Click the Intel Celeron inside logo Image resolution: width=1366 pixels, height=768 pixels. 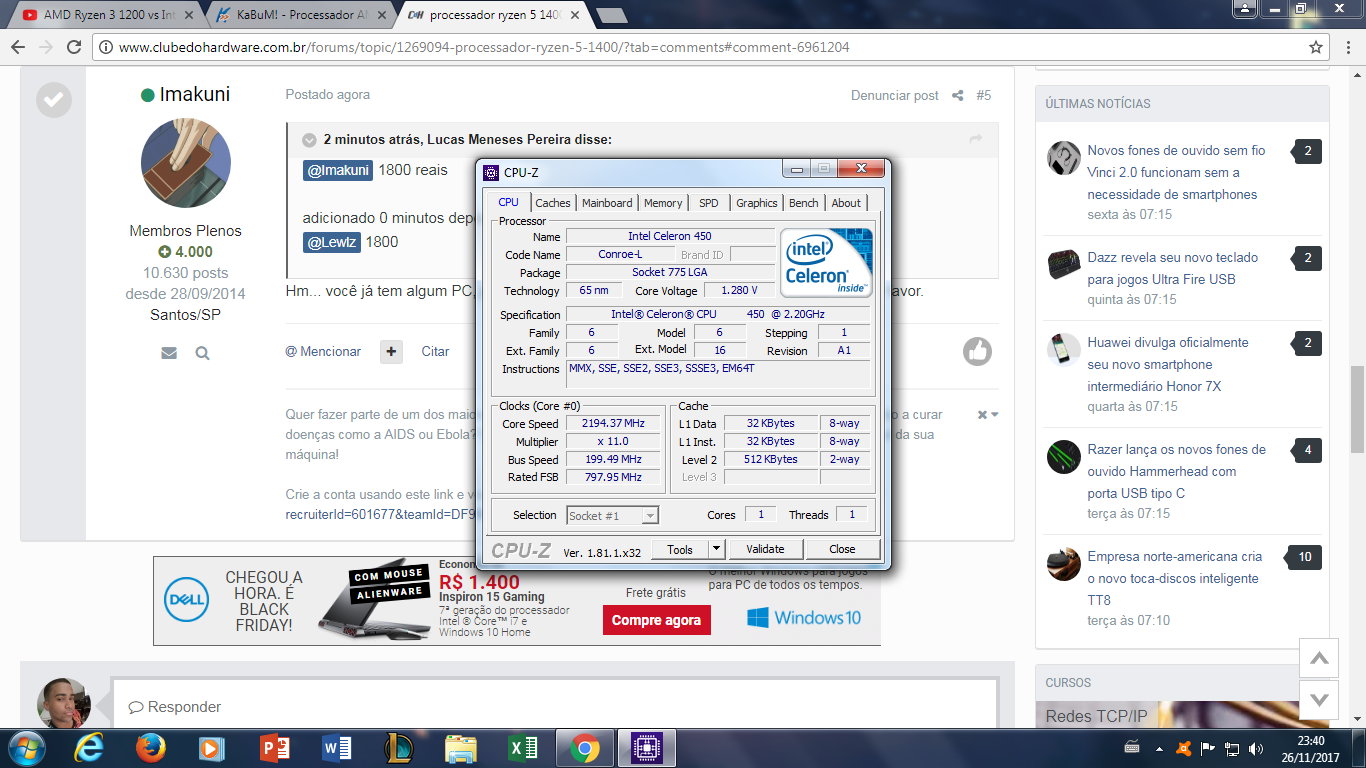pyautogui.click(x=826, y=262)
